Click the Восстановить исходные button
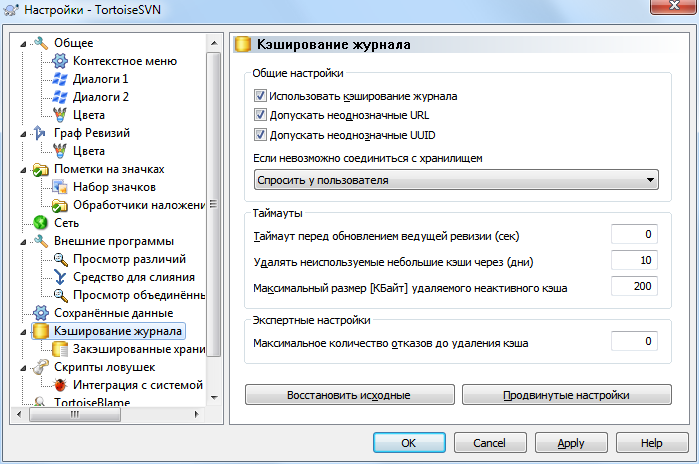Viewport: 699px width, 464px height. click(x=350, y=395)
